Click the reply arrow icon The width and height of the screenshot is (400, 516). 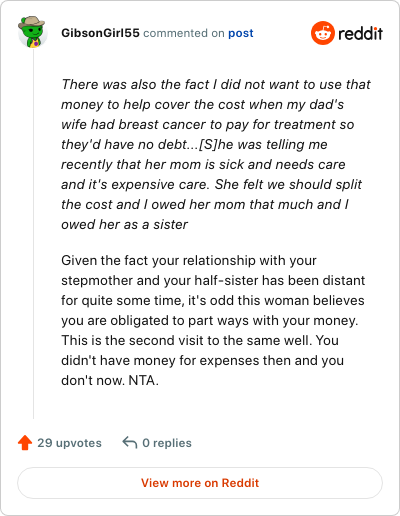(x=130, y=443)
